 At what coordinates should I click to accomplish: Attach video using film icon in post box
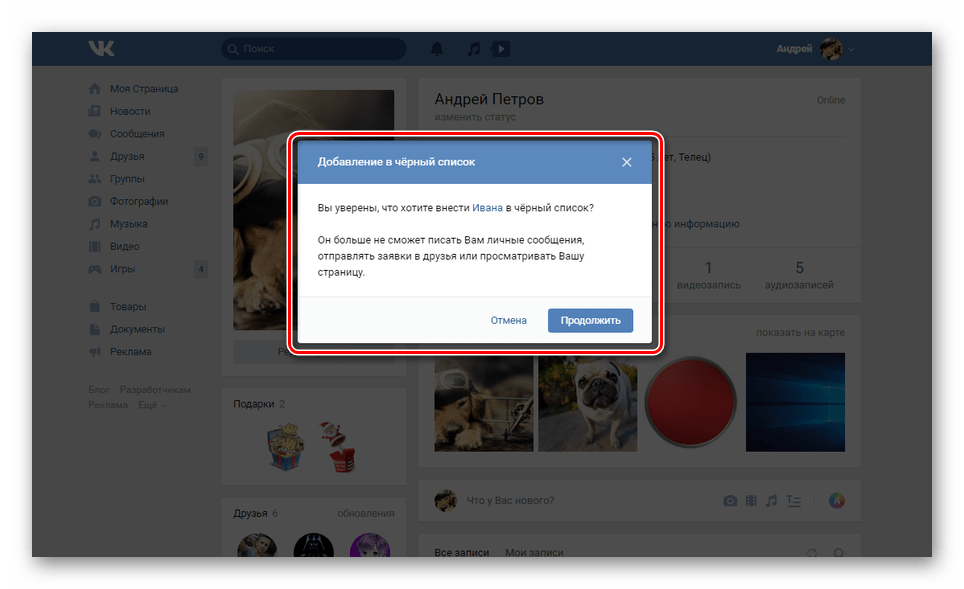pos(751,501)
